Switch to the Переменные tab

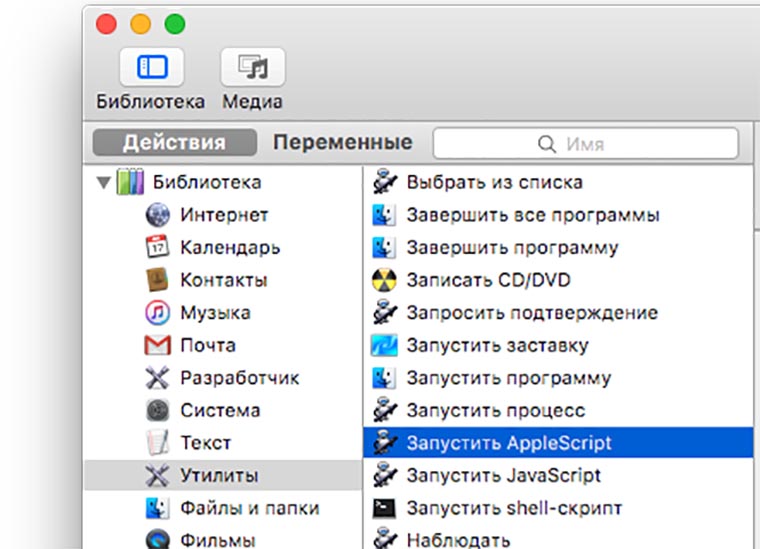[343, 142]
